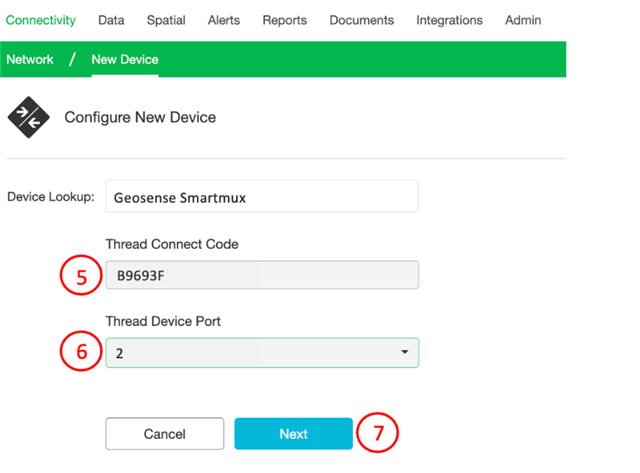640x473 pixels.
Task: Navigate to Integrations
Action: (449, 20)
